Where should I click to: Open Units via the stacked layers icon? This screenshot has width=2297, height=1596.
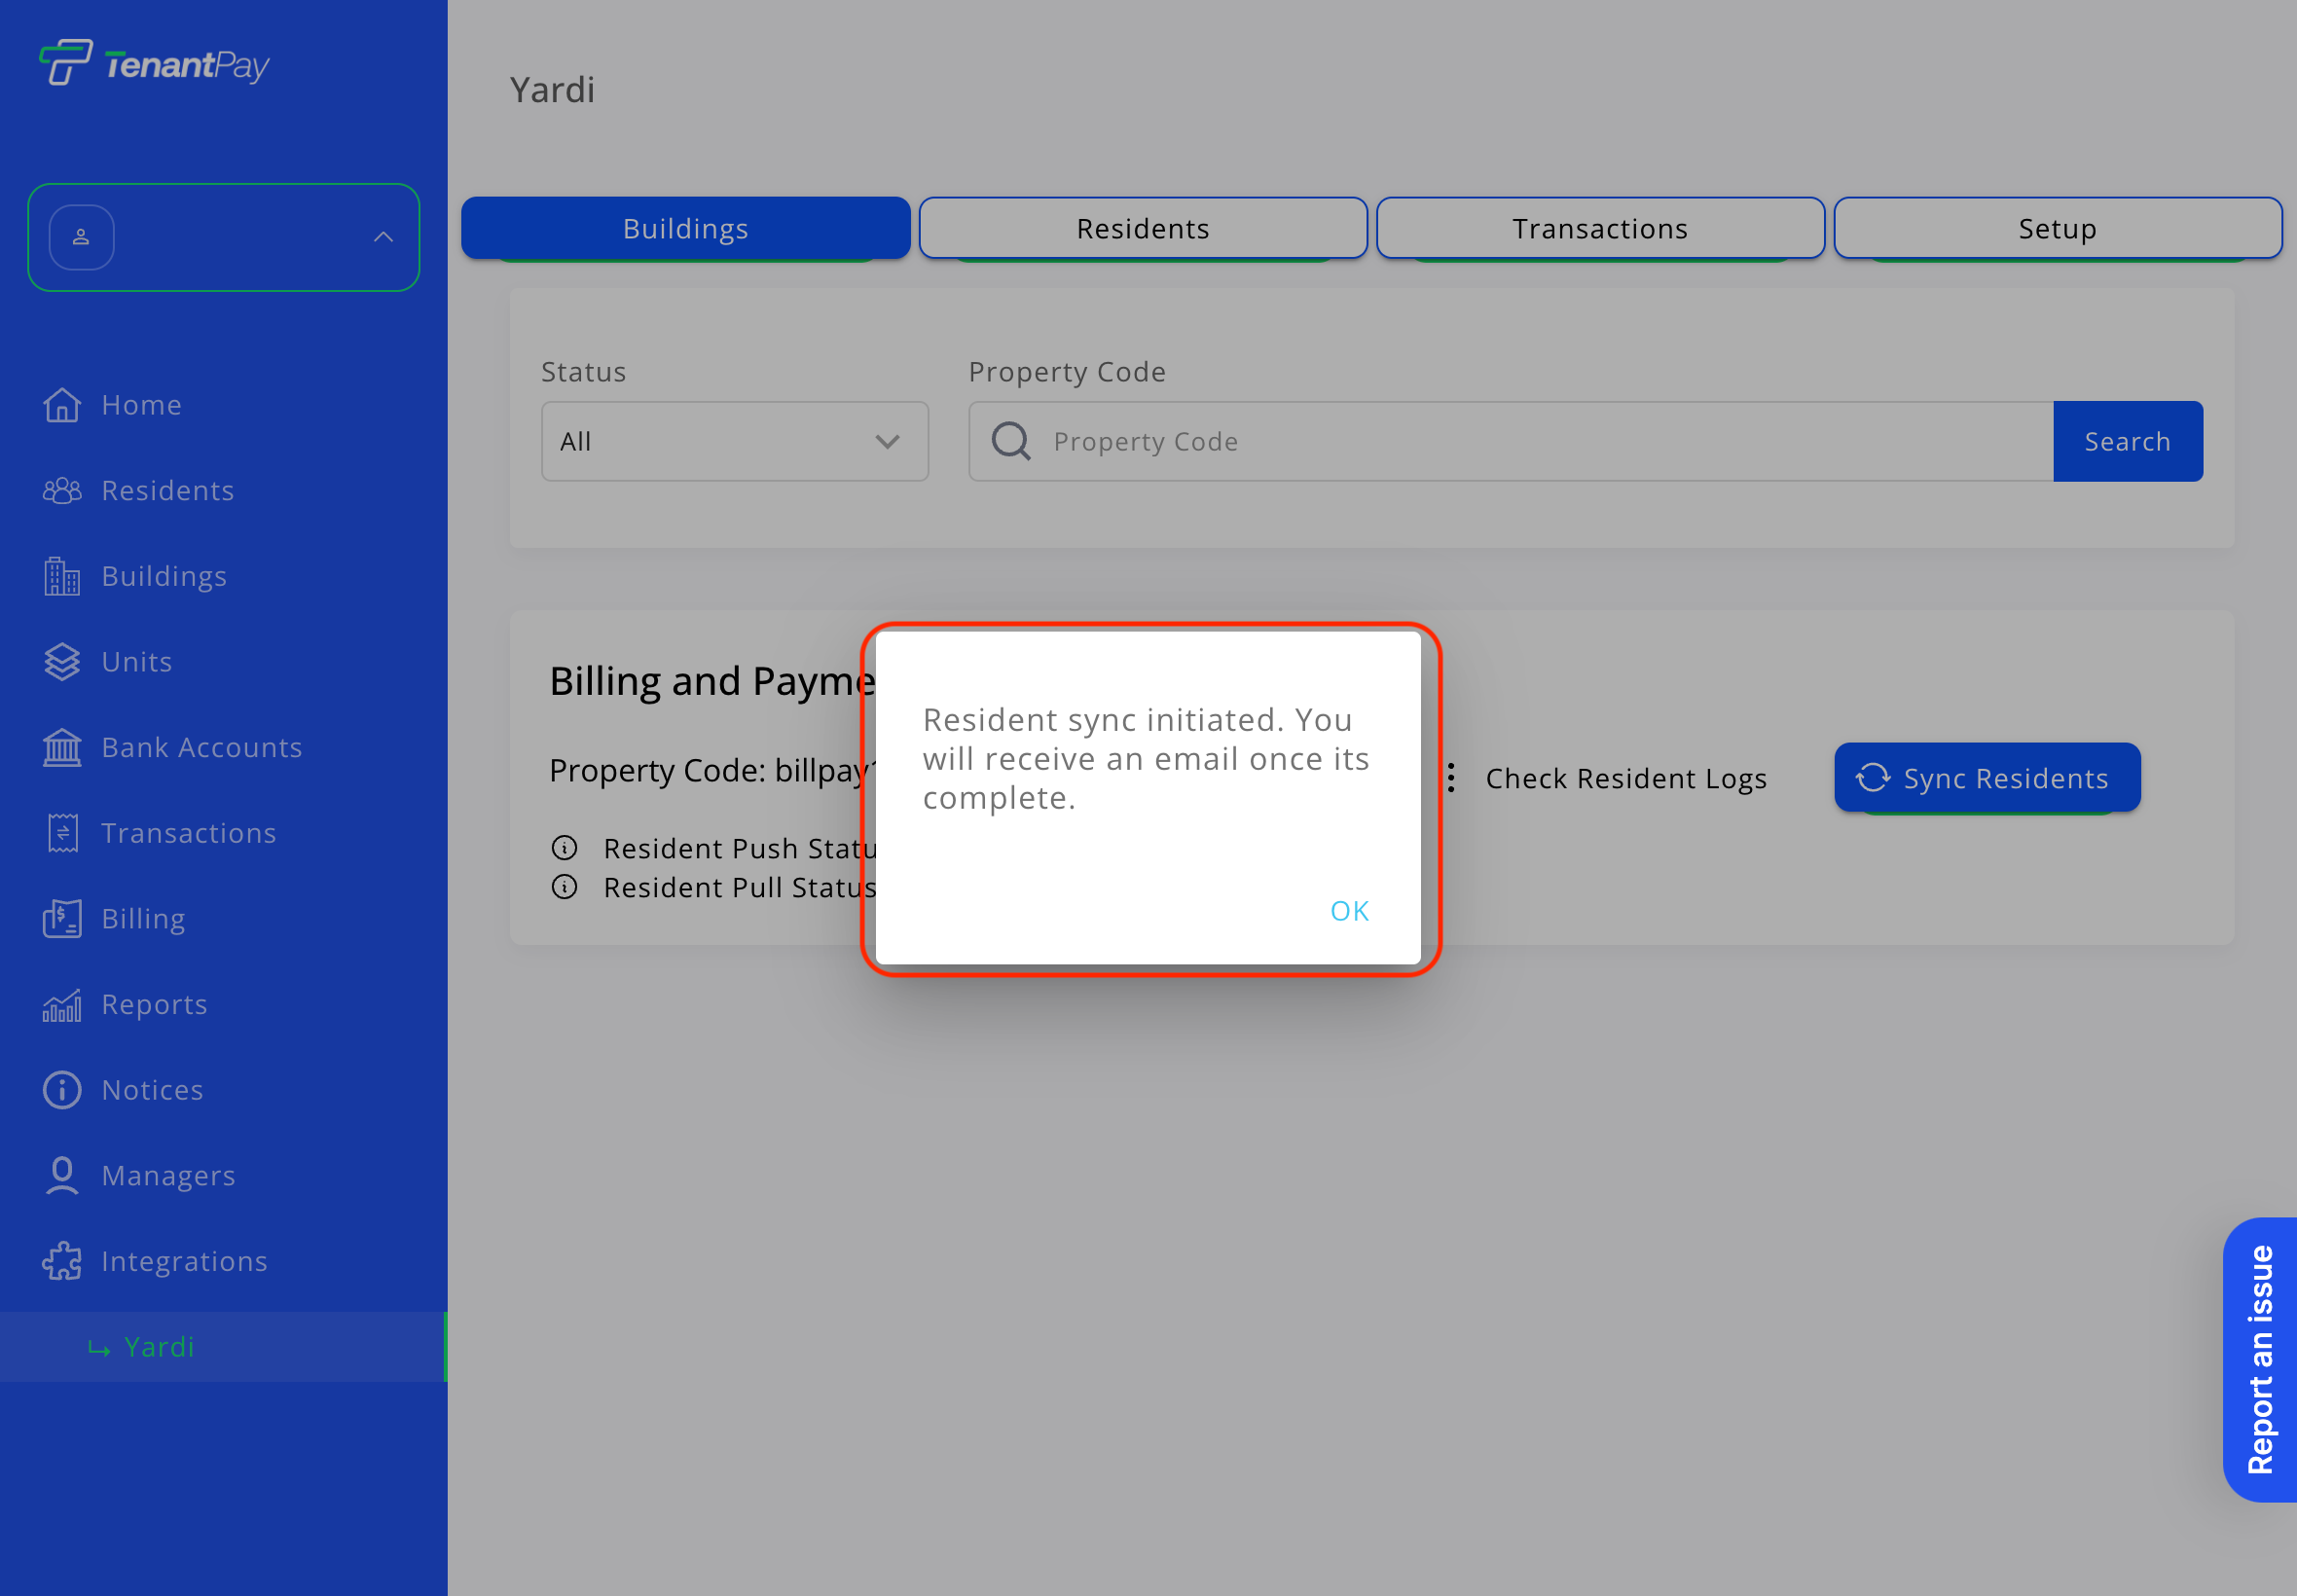[x=62, y=662]
